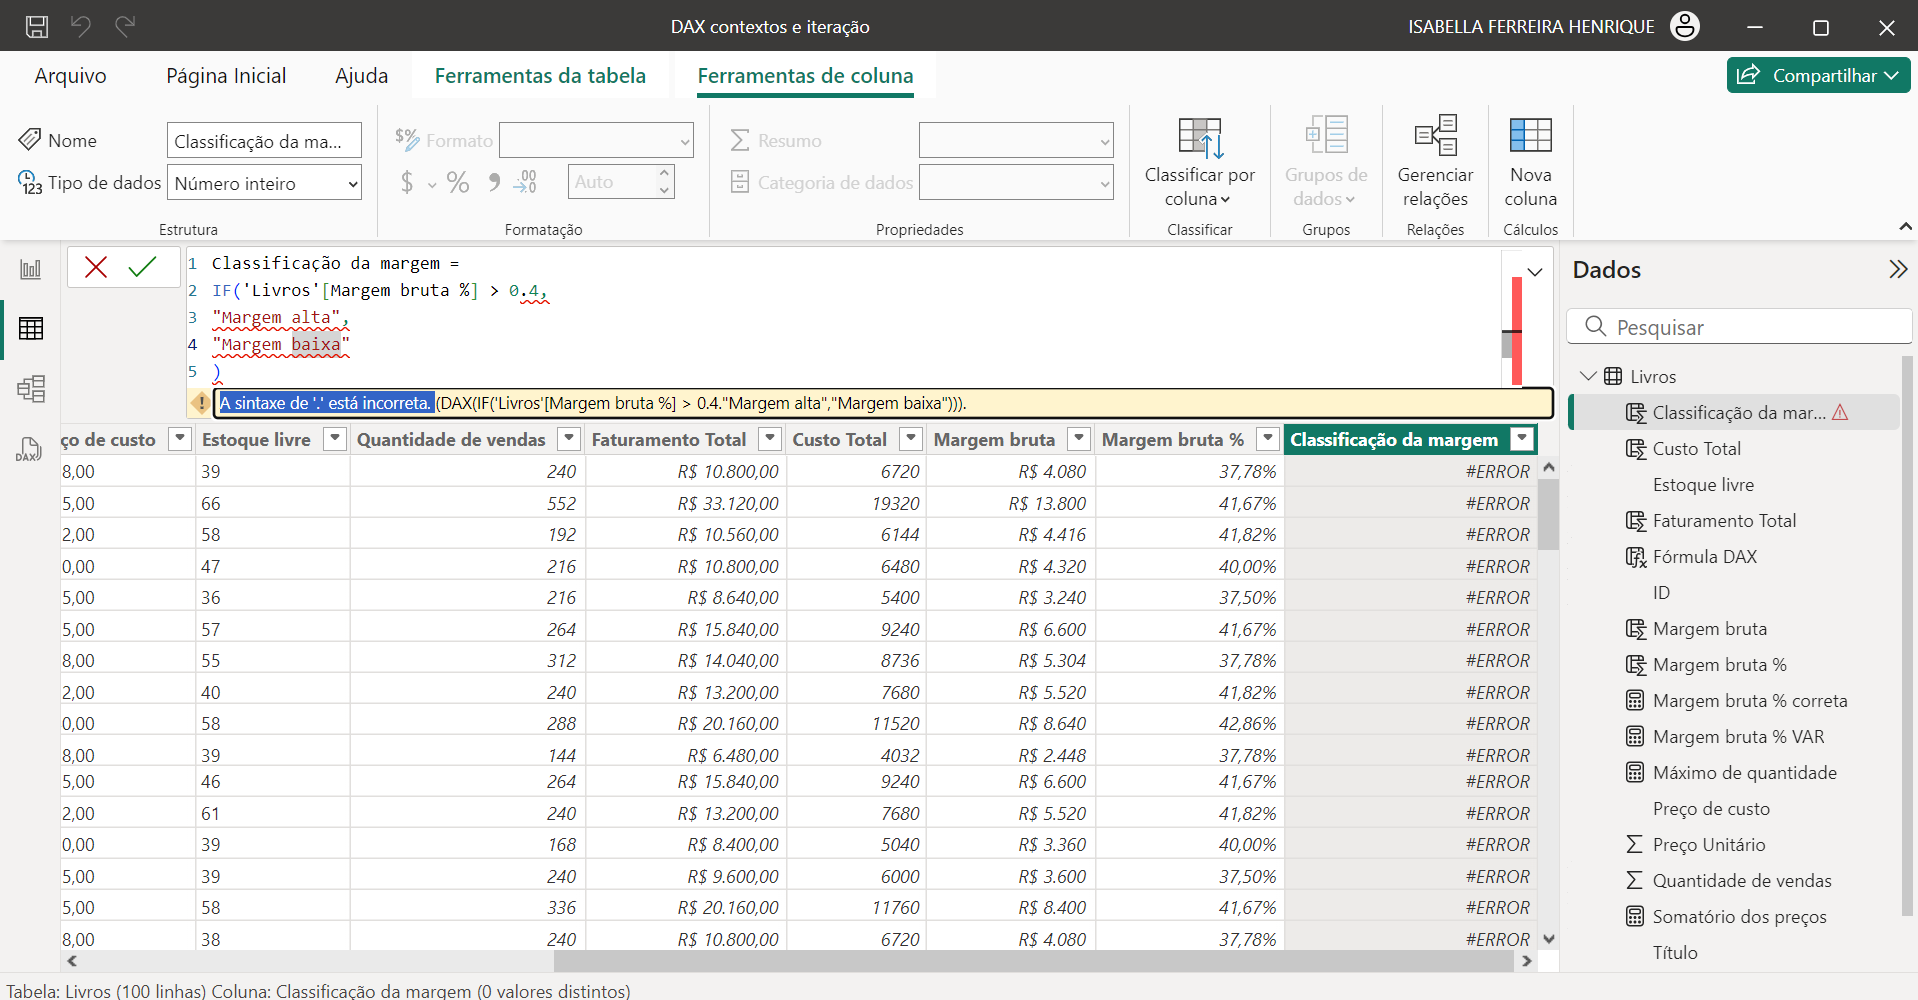Switch to Report view icon
The height and width of the screenshot is (1000, 1918).
[31, 269]
